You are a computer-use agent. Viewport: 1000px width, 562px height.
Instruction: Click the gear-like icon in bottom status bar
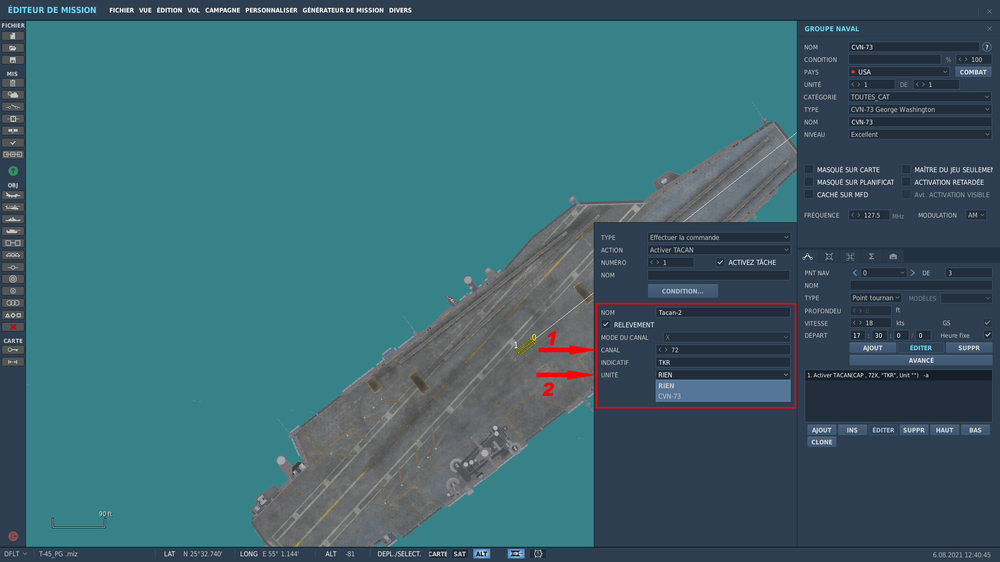(538, 554)
